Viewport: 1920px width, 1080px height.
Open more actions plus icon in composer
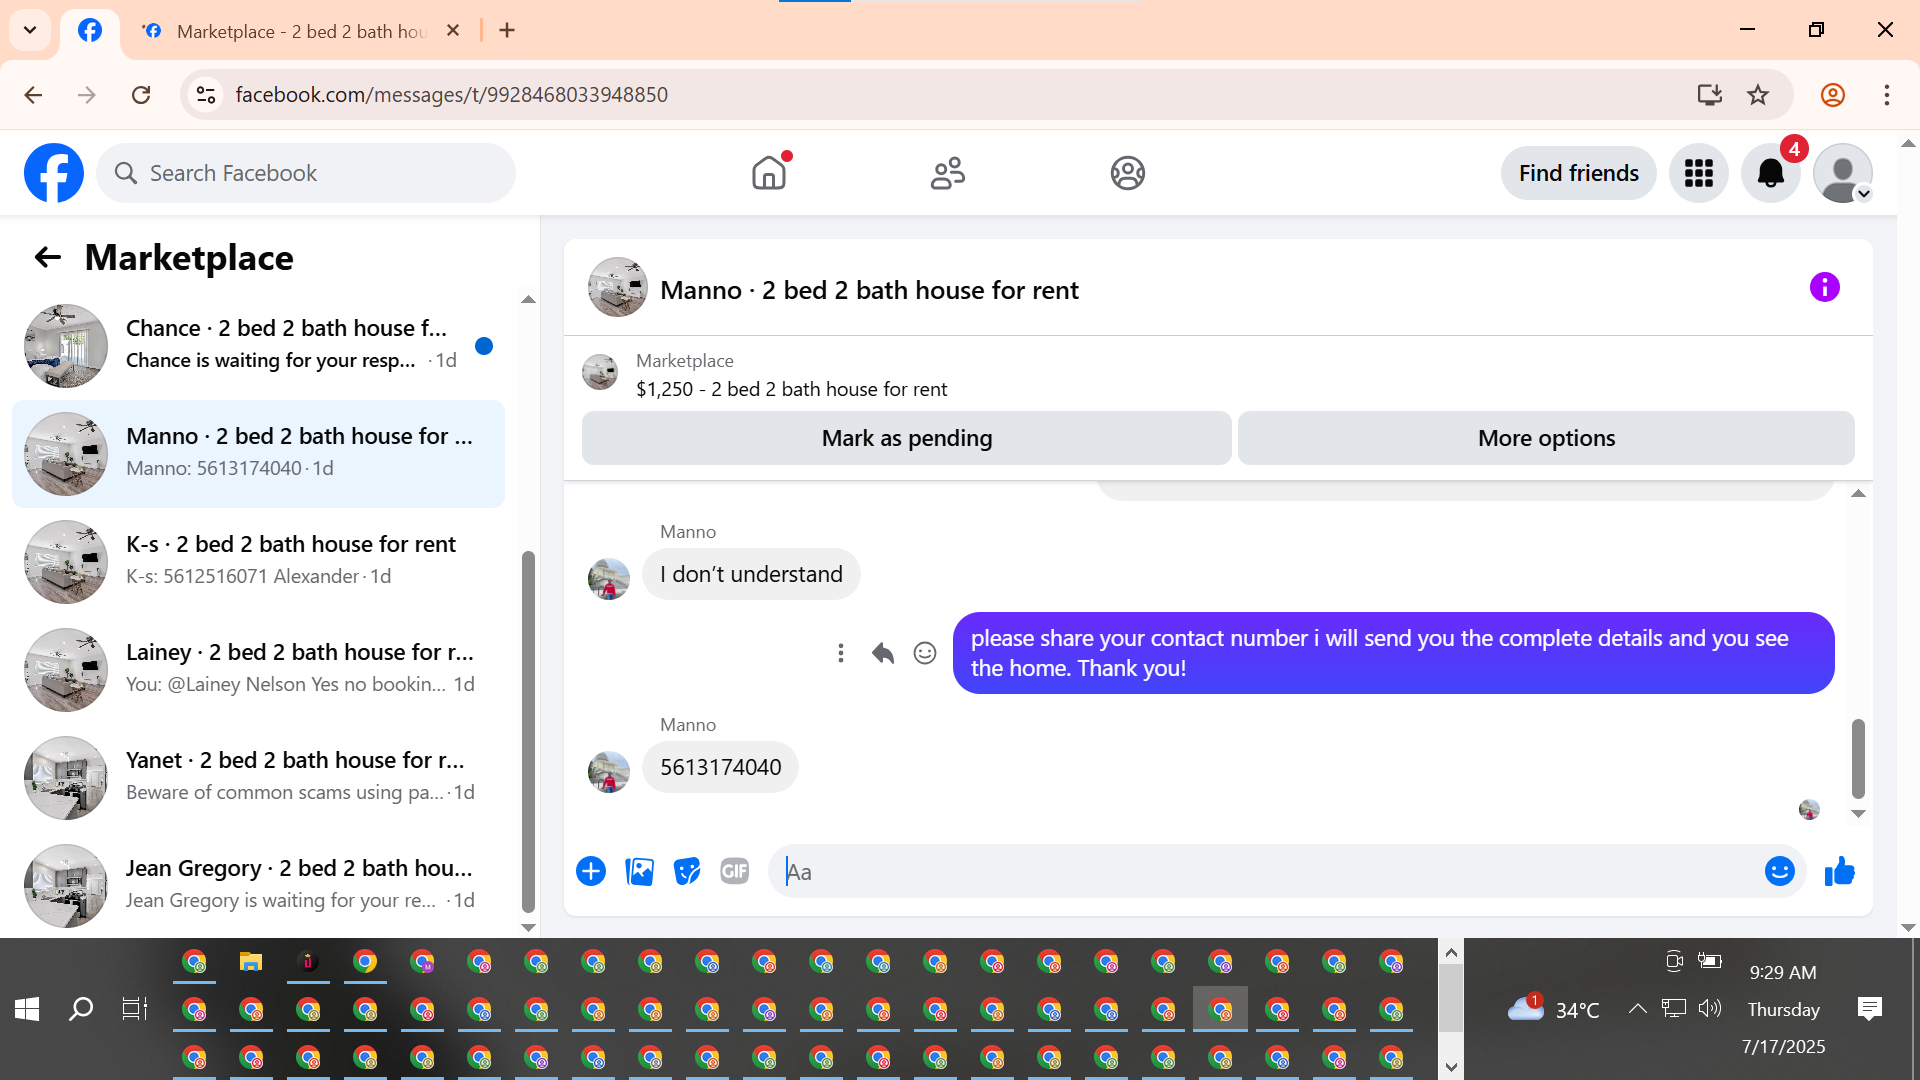591,872
